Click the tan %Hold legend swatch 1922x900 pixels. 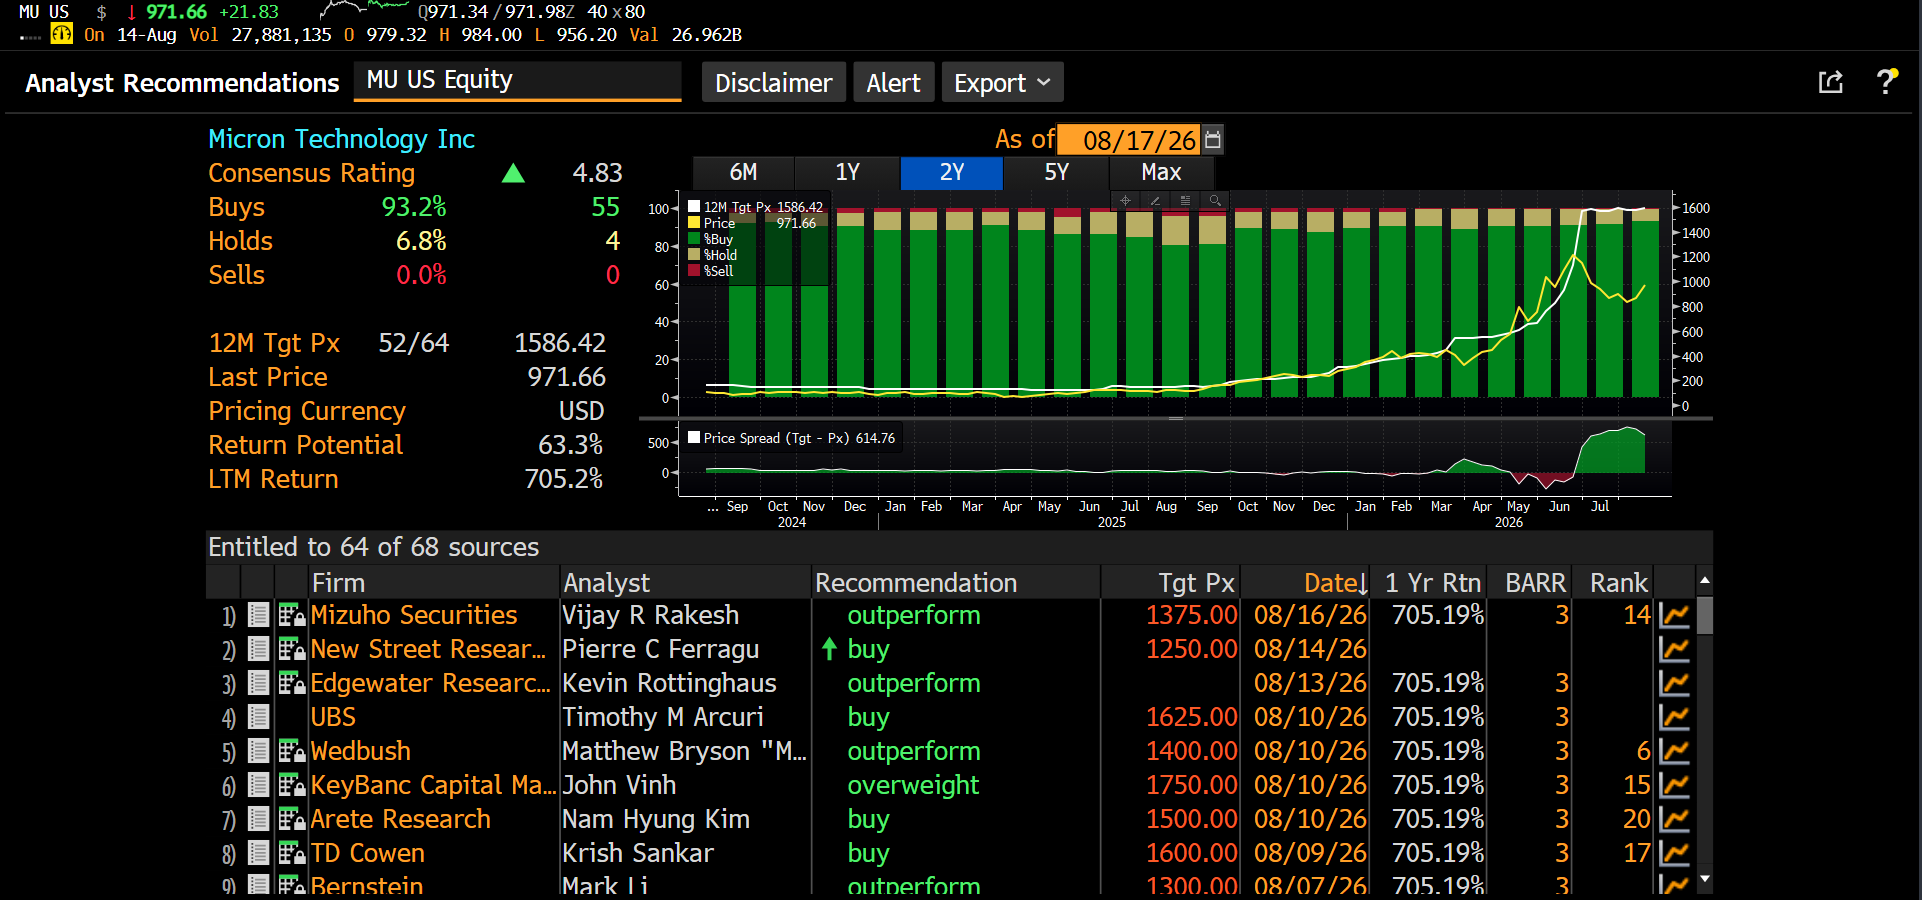[694, 255]
